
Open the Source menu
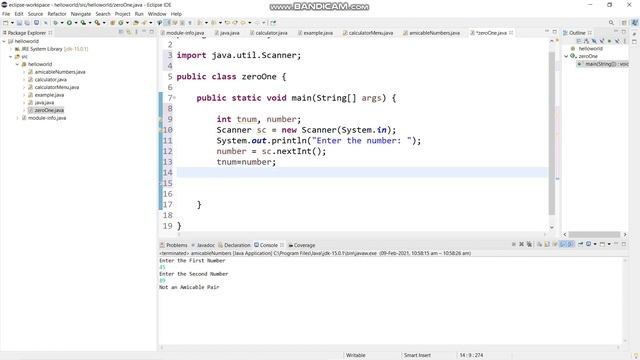click(x=35, y=14)
